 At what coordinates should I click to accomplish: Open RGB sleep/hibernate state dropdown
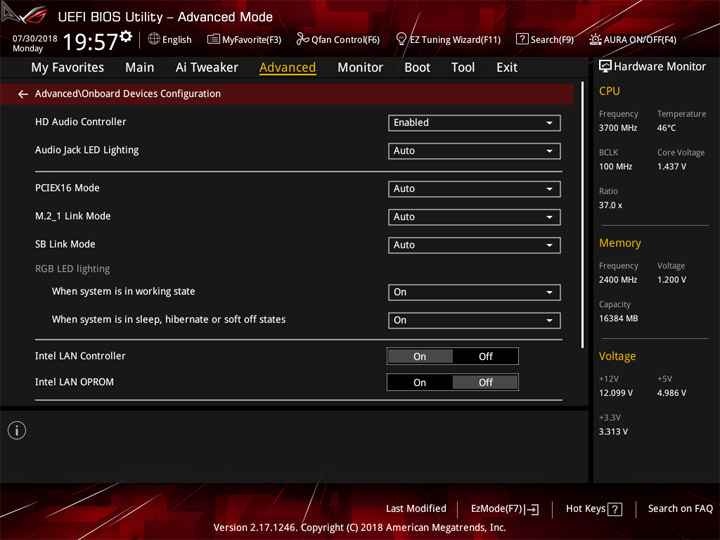tap(474, 321)
